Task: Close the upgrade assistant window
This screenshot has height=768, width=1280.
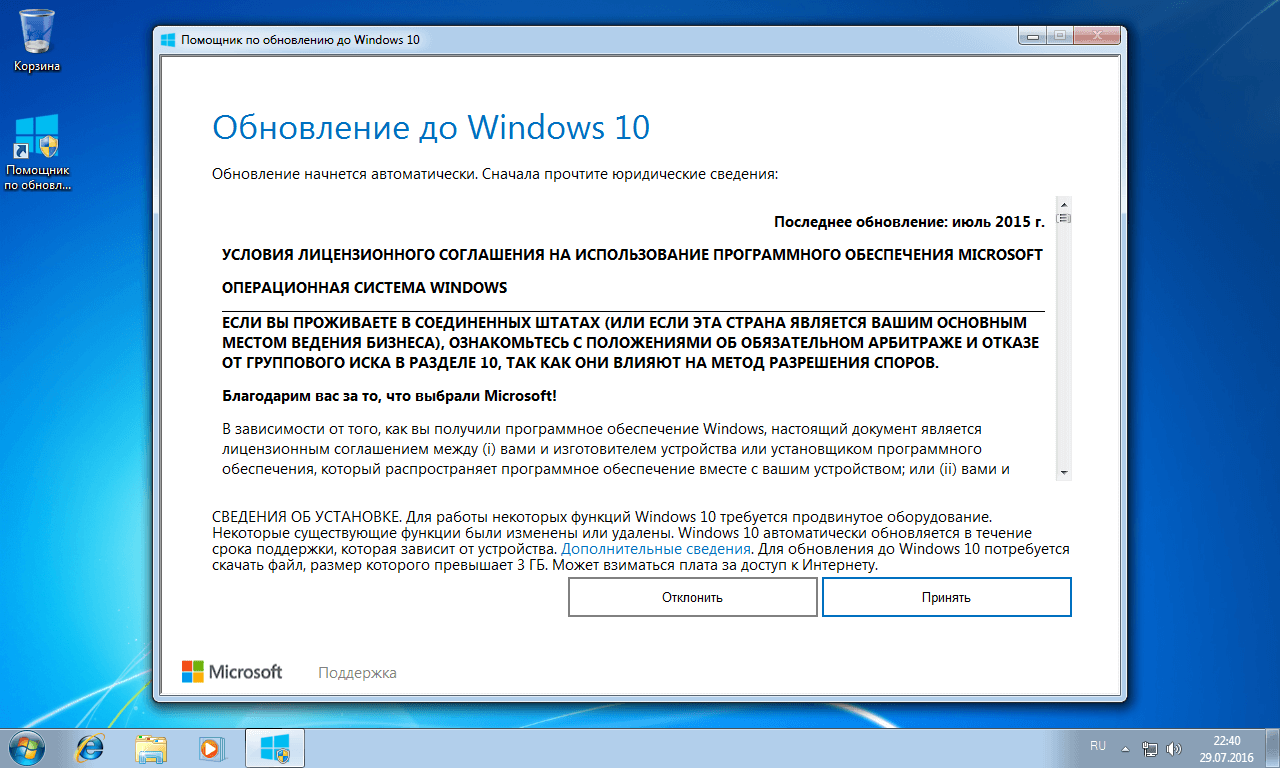Action: tap(1097, 36)
